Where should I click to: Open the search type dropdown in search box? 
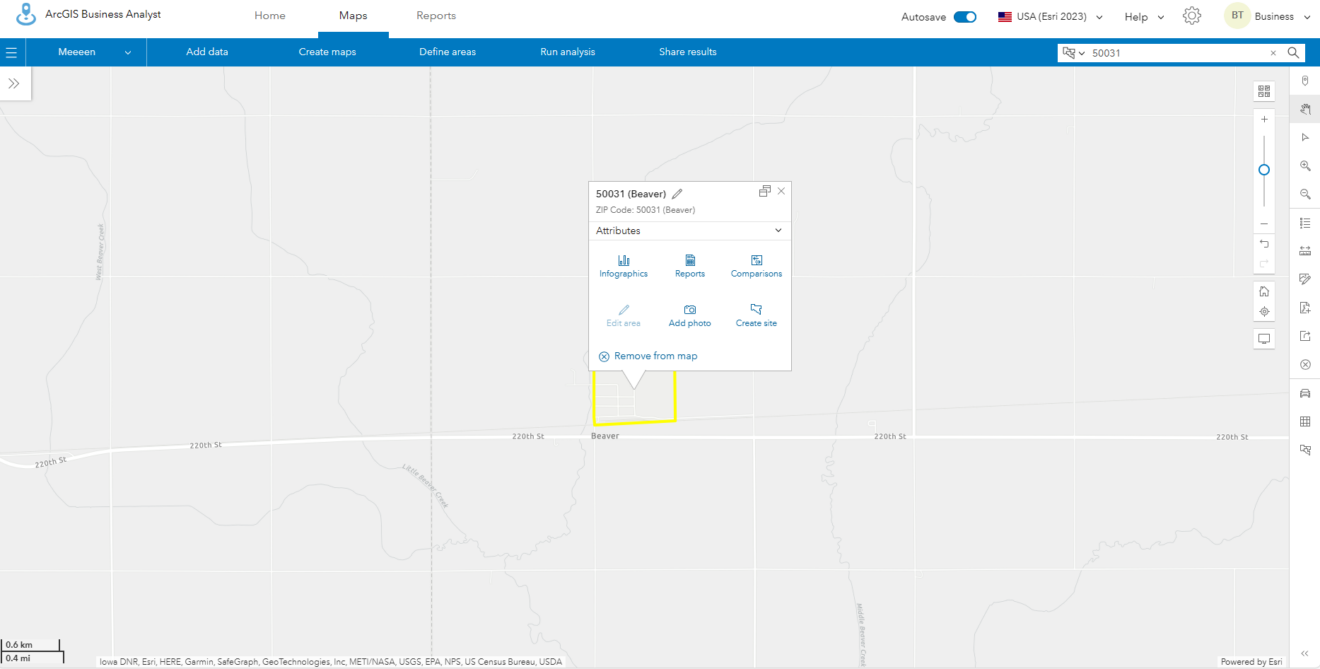[1074, 53]
